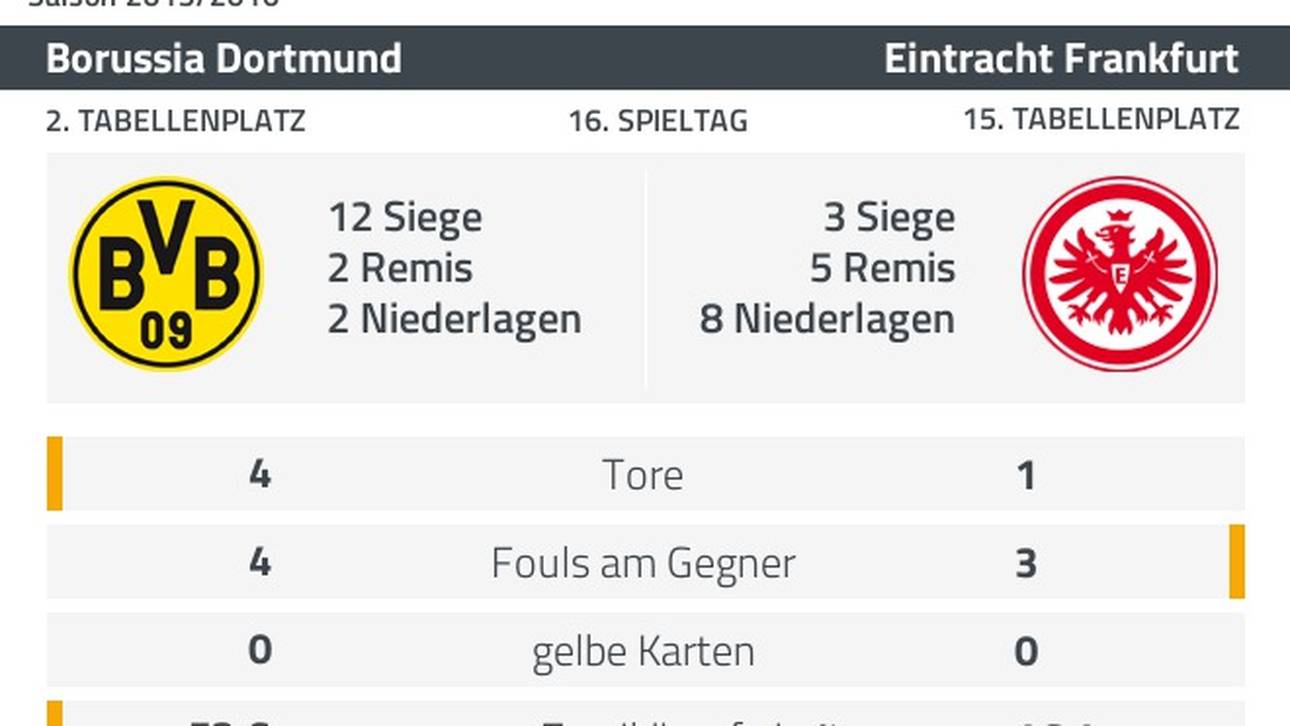
Task: Click the Borussia Dortmund BVB 09 logo
Action: [166, 274]
